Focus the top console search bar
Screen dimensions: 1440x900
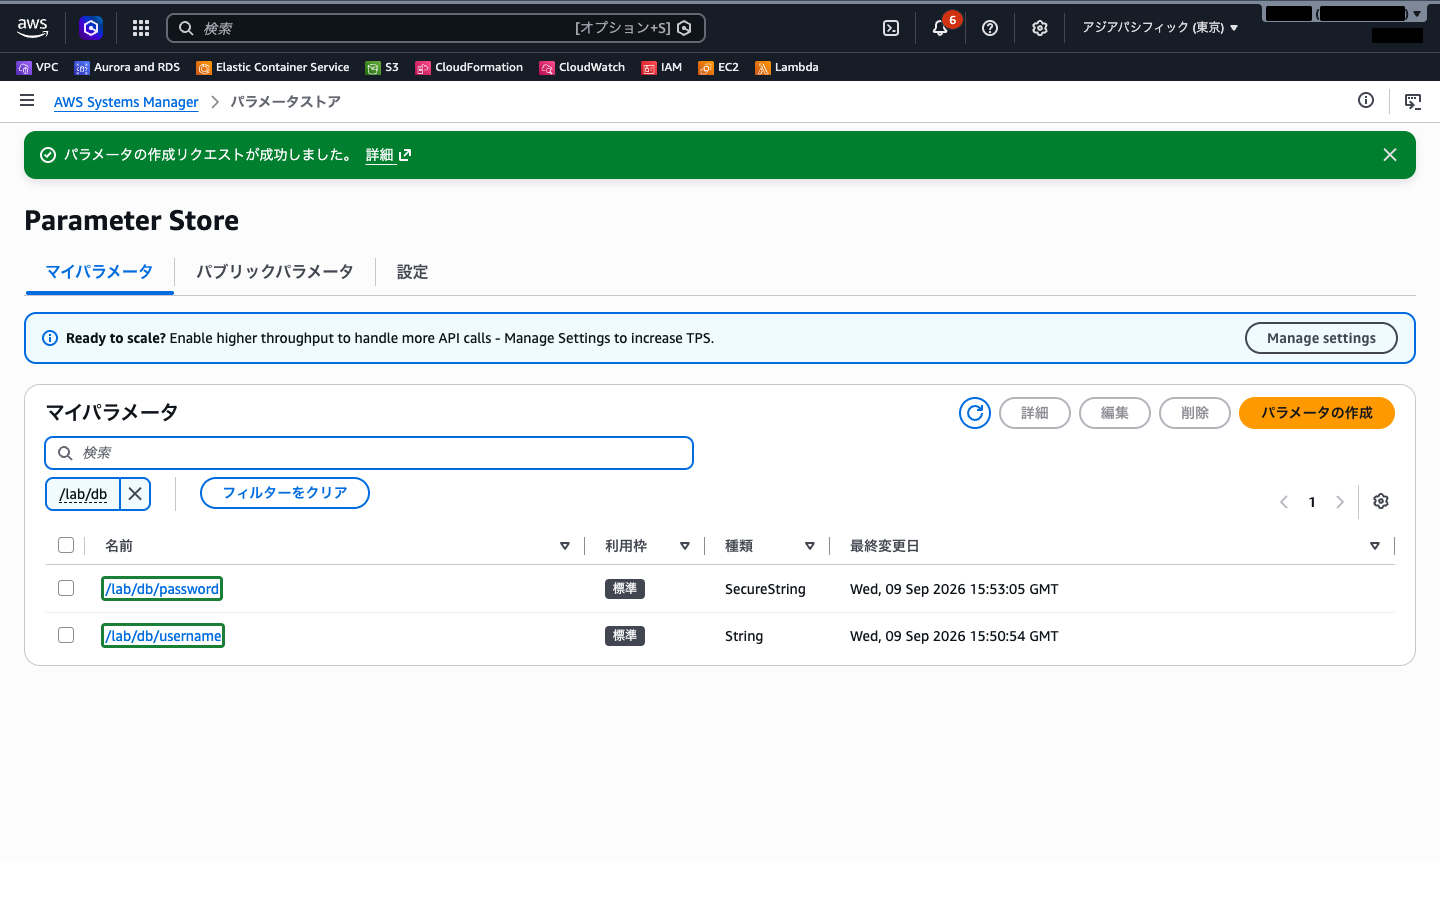tap(436, 28)
